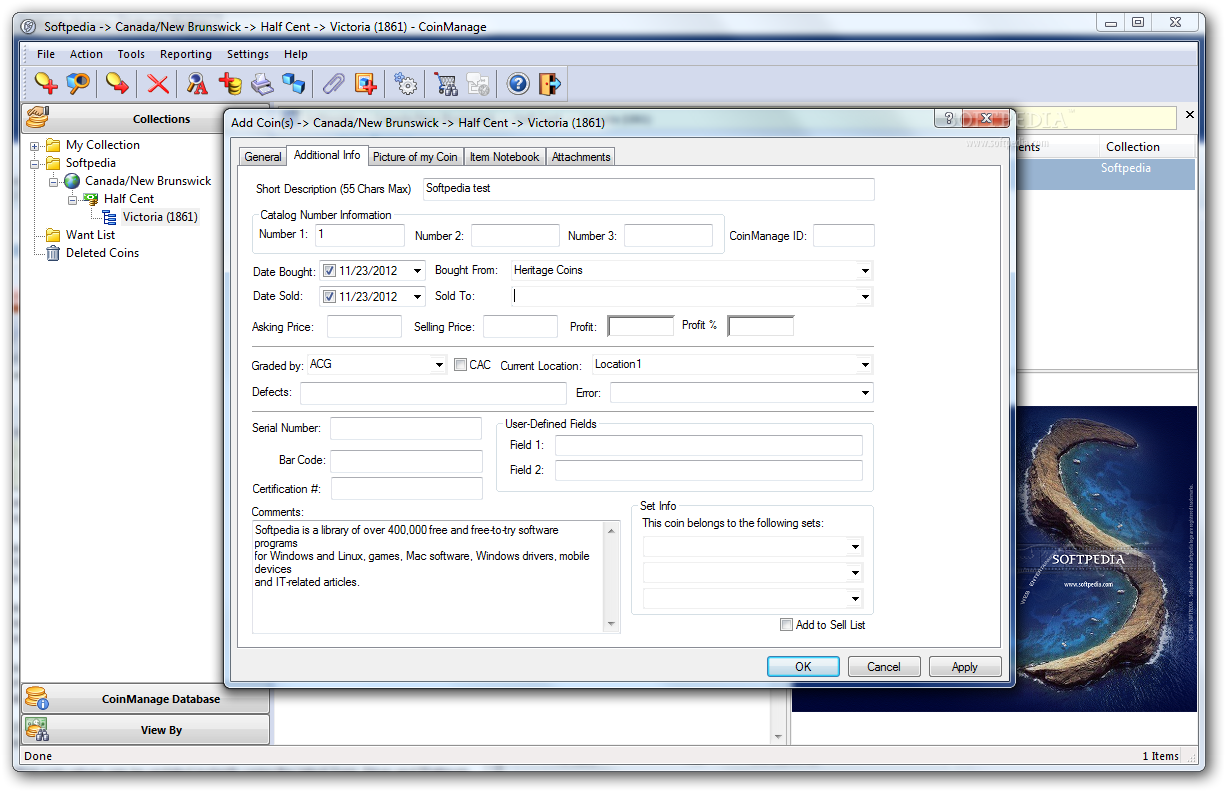The width and height of the screenshot is (1226, 792).
Task: Click the View By panel button
Action: (146, 730)
